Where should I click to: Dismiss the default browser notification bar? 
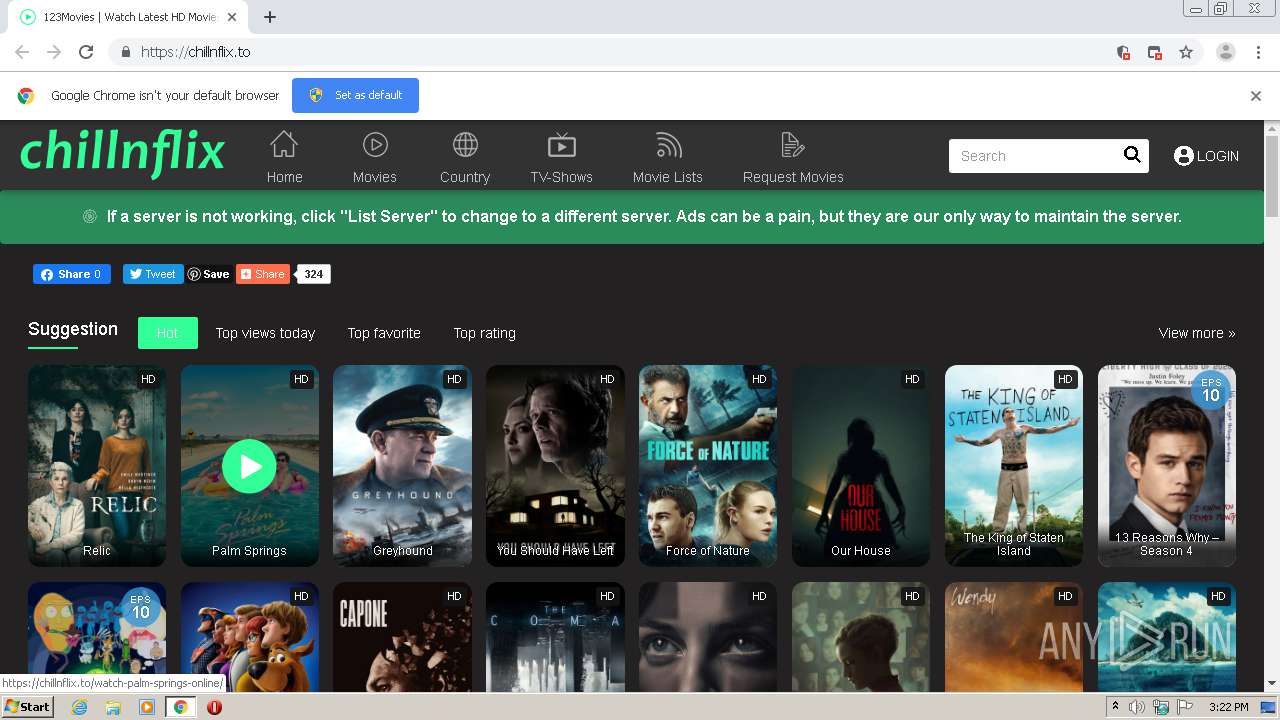(1256, 96)
